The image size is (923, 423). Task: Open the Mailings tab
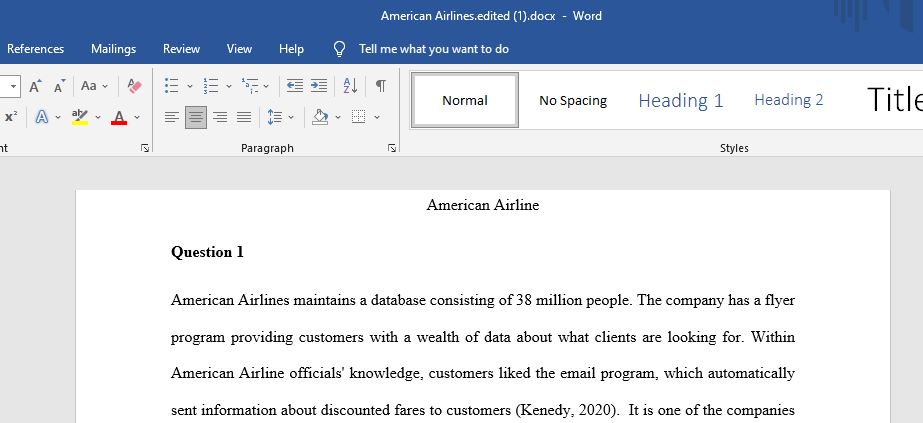pyautogui.click(x=114, y=49)
